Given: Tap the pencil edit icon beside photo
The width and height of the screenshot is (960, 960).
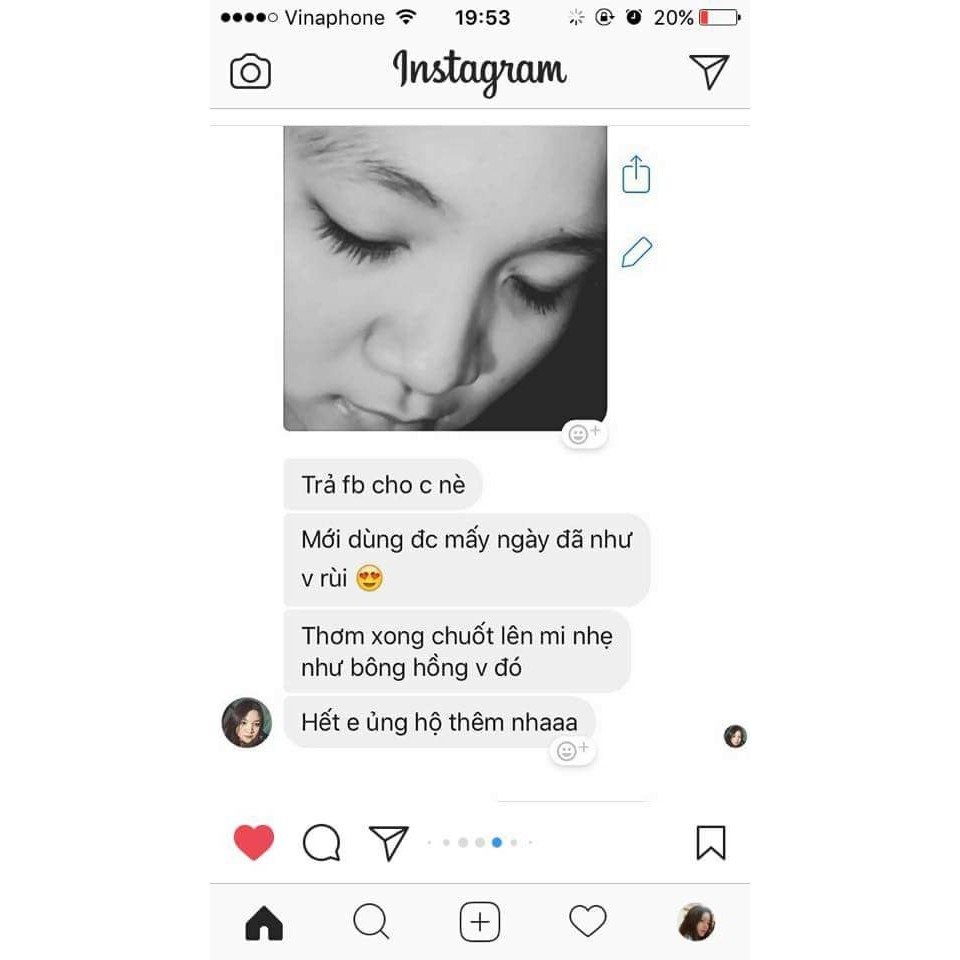Looking at the screenshot, I should [637, 252].
